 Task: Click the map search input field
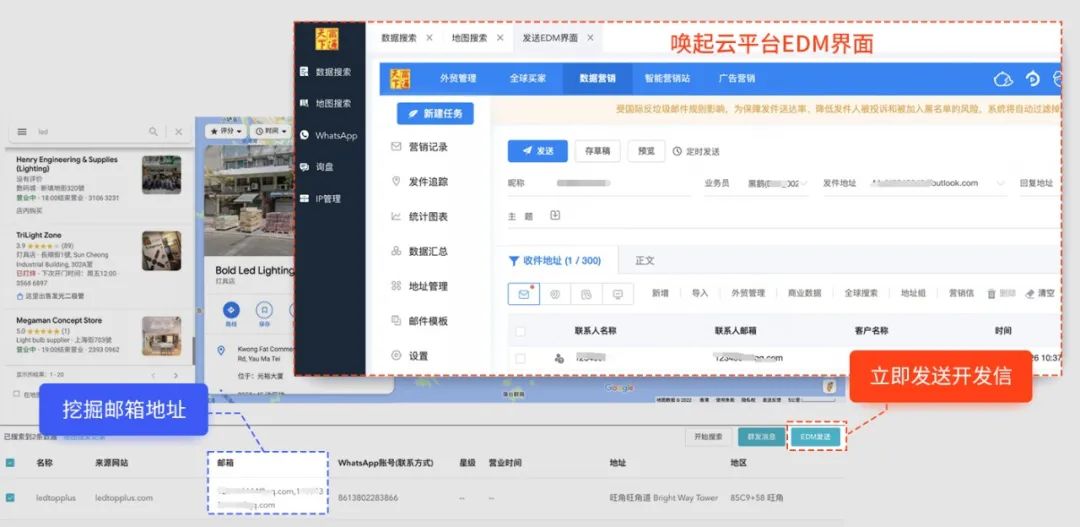89,132
